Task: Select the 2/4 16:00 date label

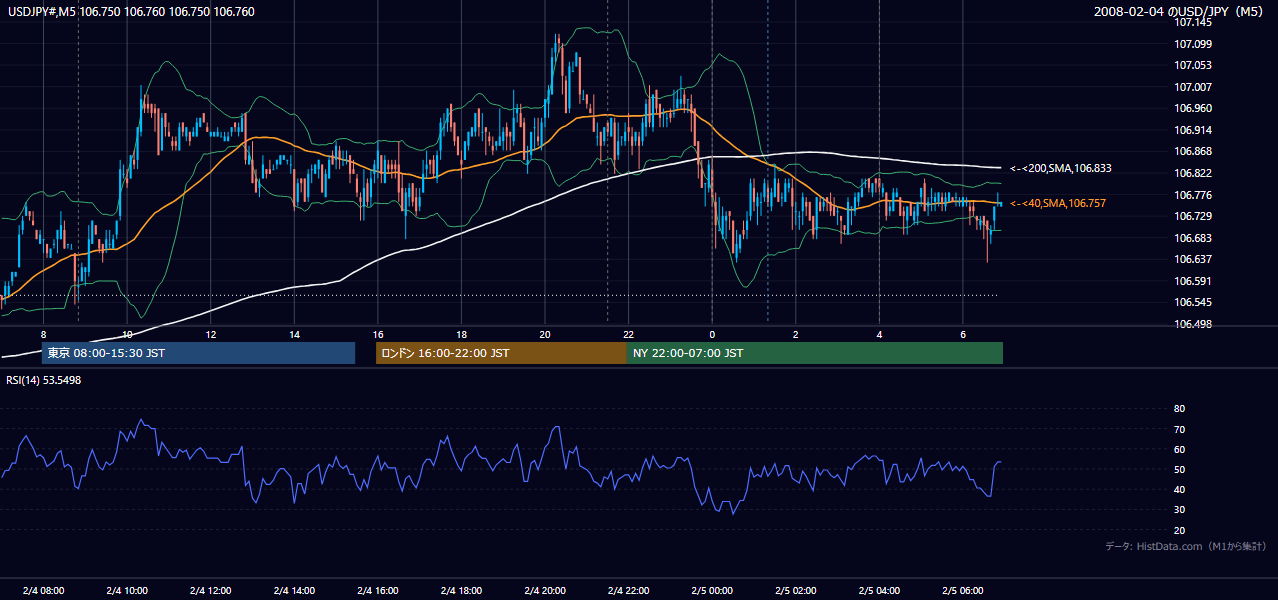Action: click(377, 590)
